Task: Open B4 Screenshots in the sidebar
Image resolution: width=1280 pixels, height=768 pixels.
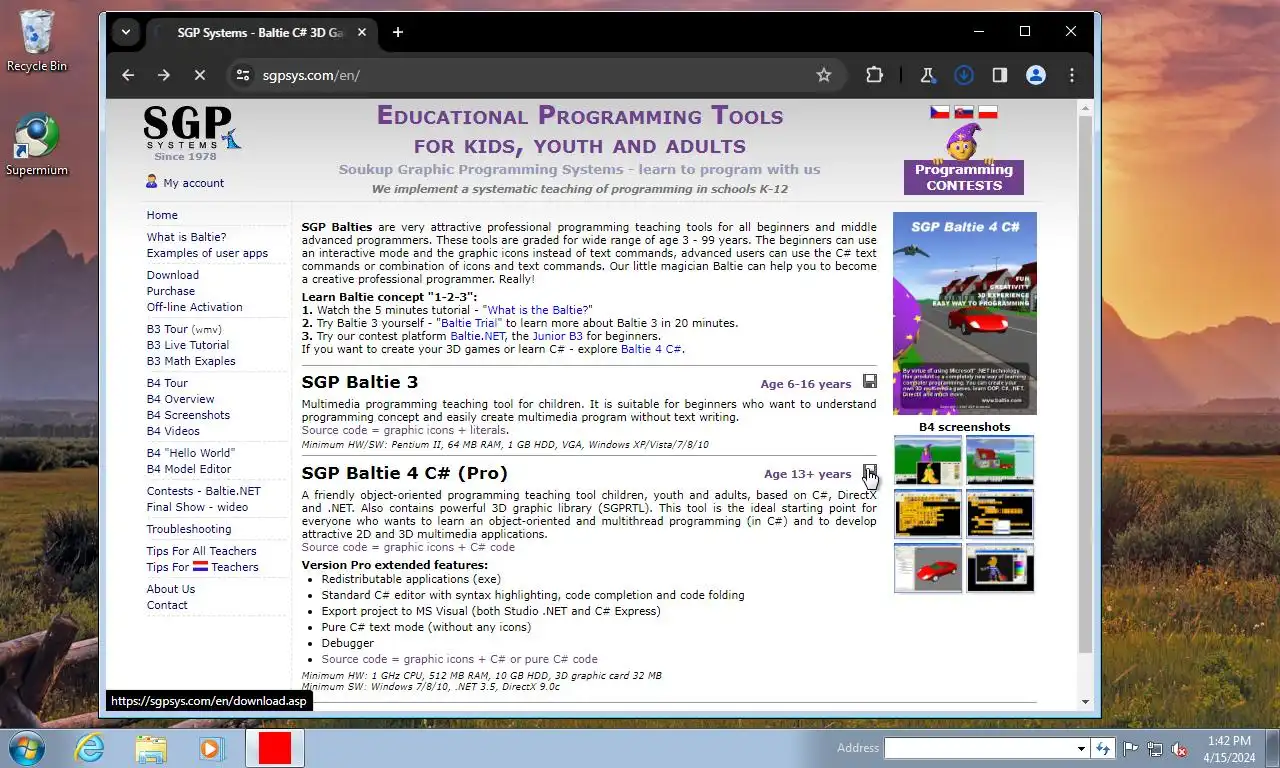Action: click(x=188, y=415)
